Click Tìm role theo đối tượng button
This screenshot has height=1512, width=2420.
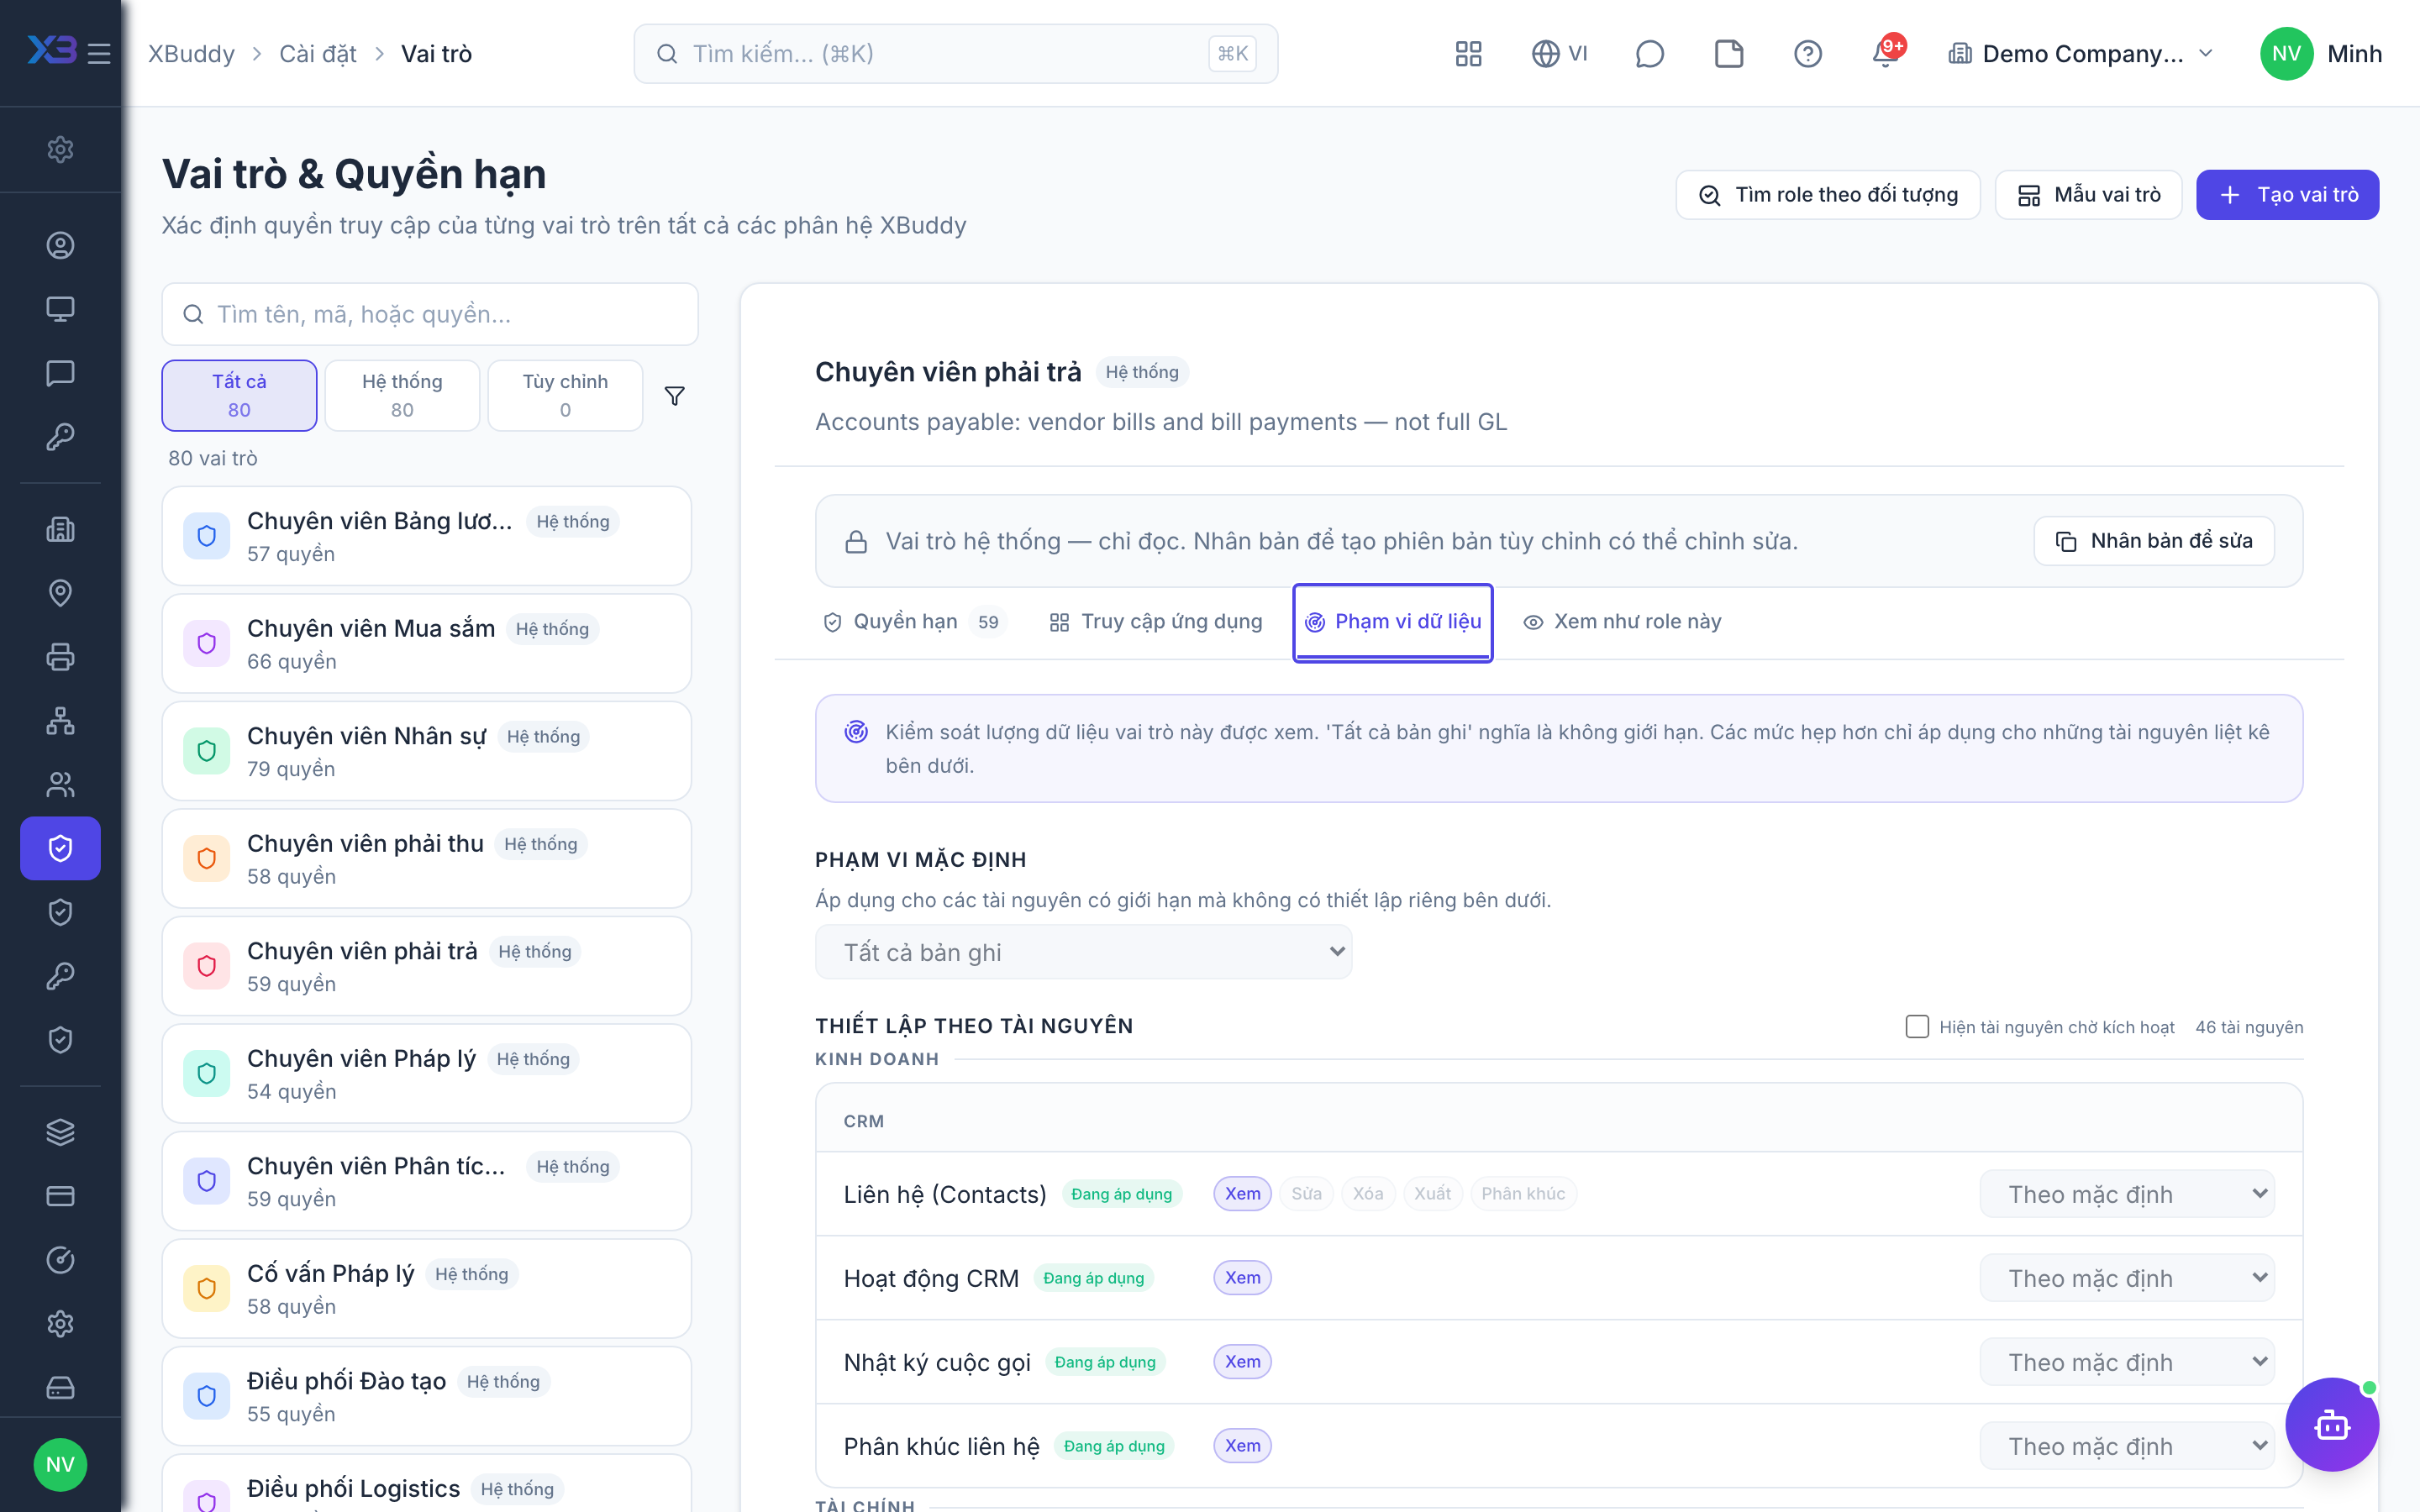(1828, 195)
